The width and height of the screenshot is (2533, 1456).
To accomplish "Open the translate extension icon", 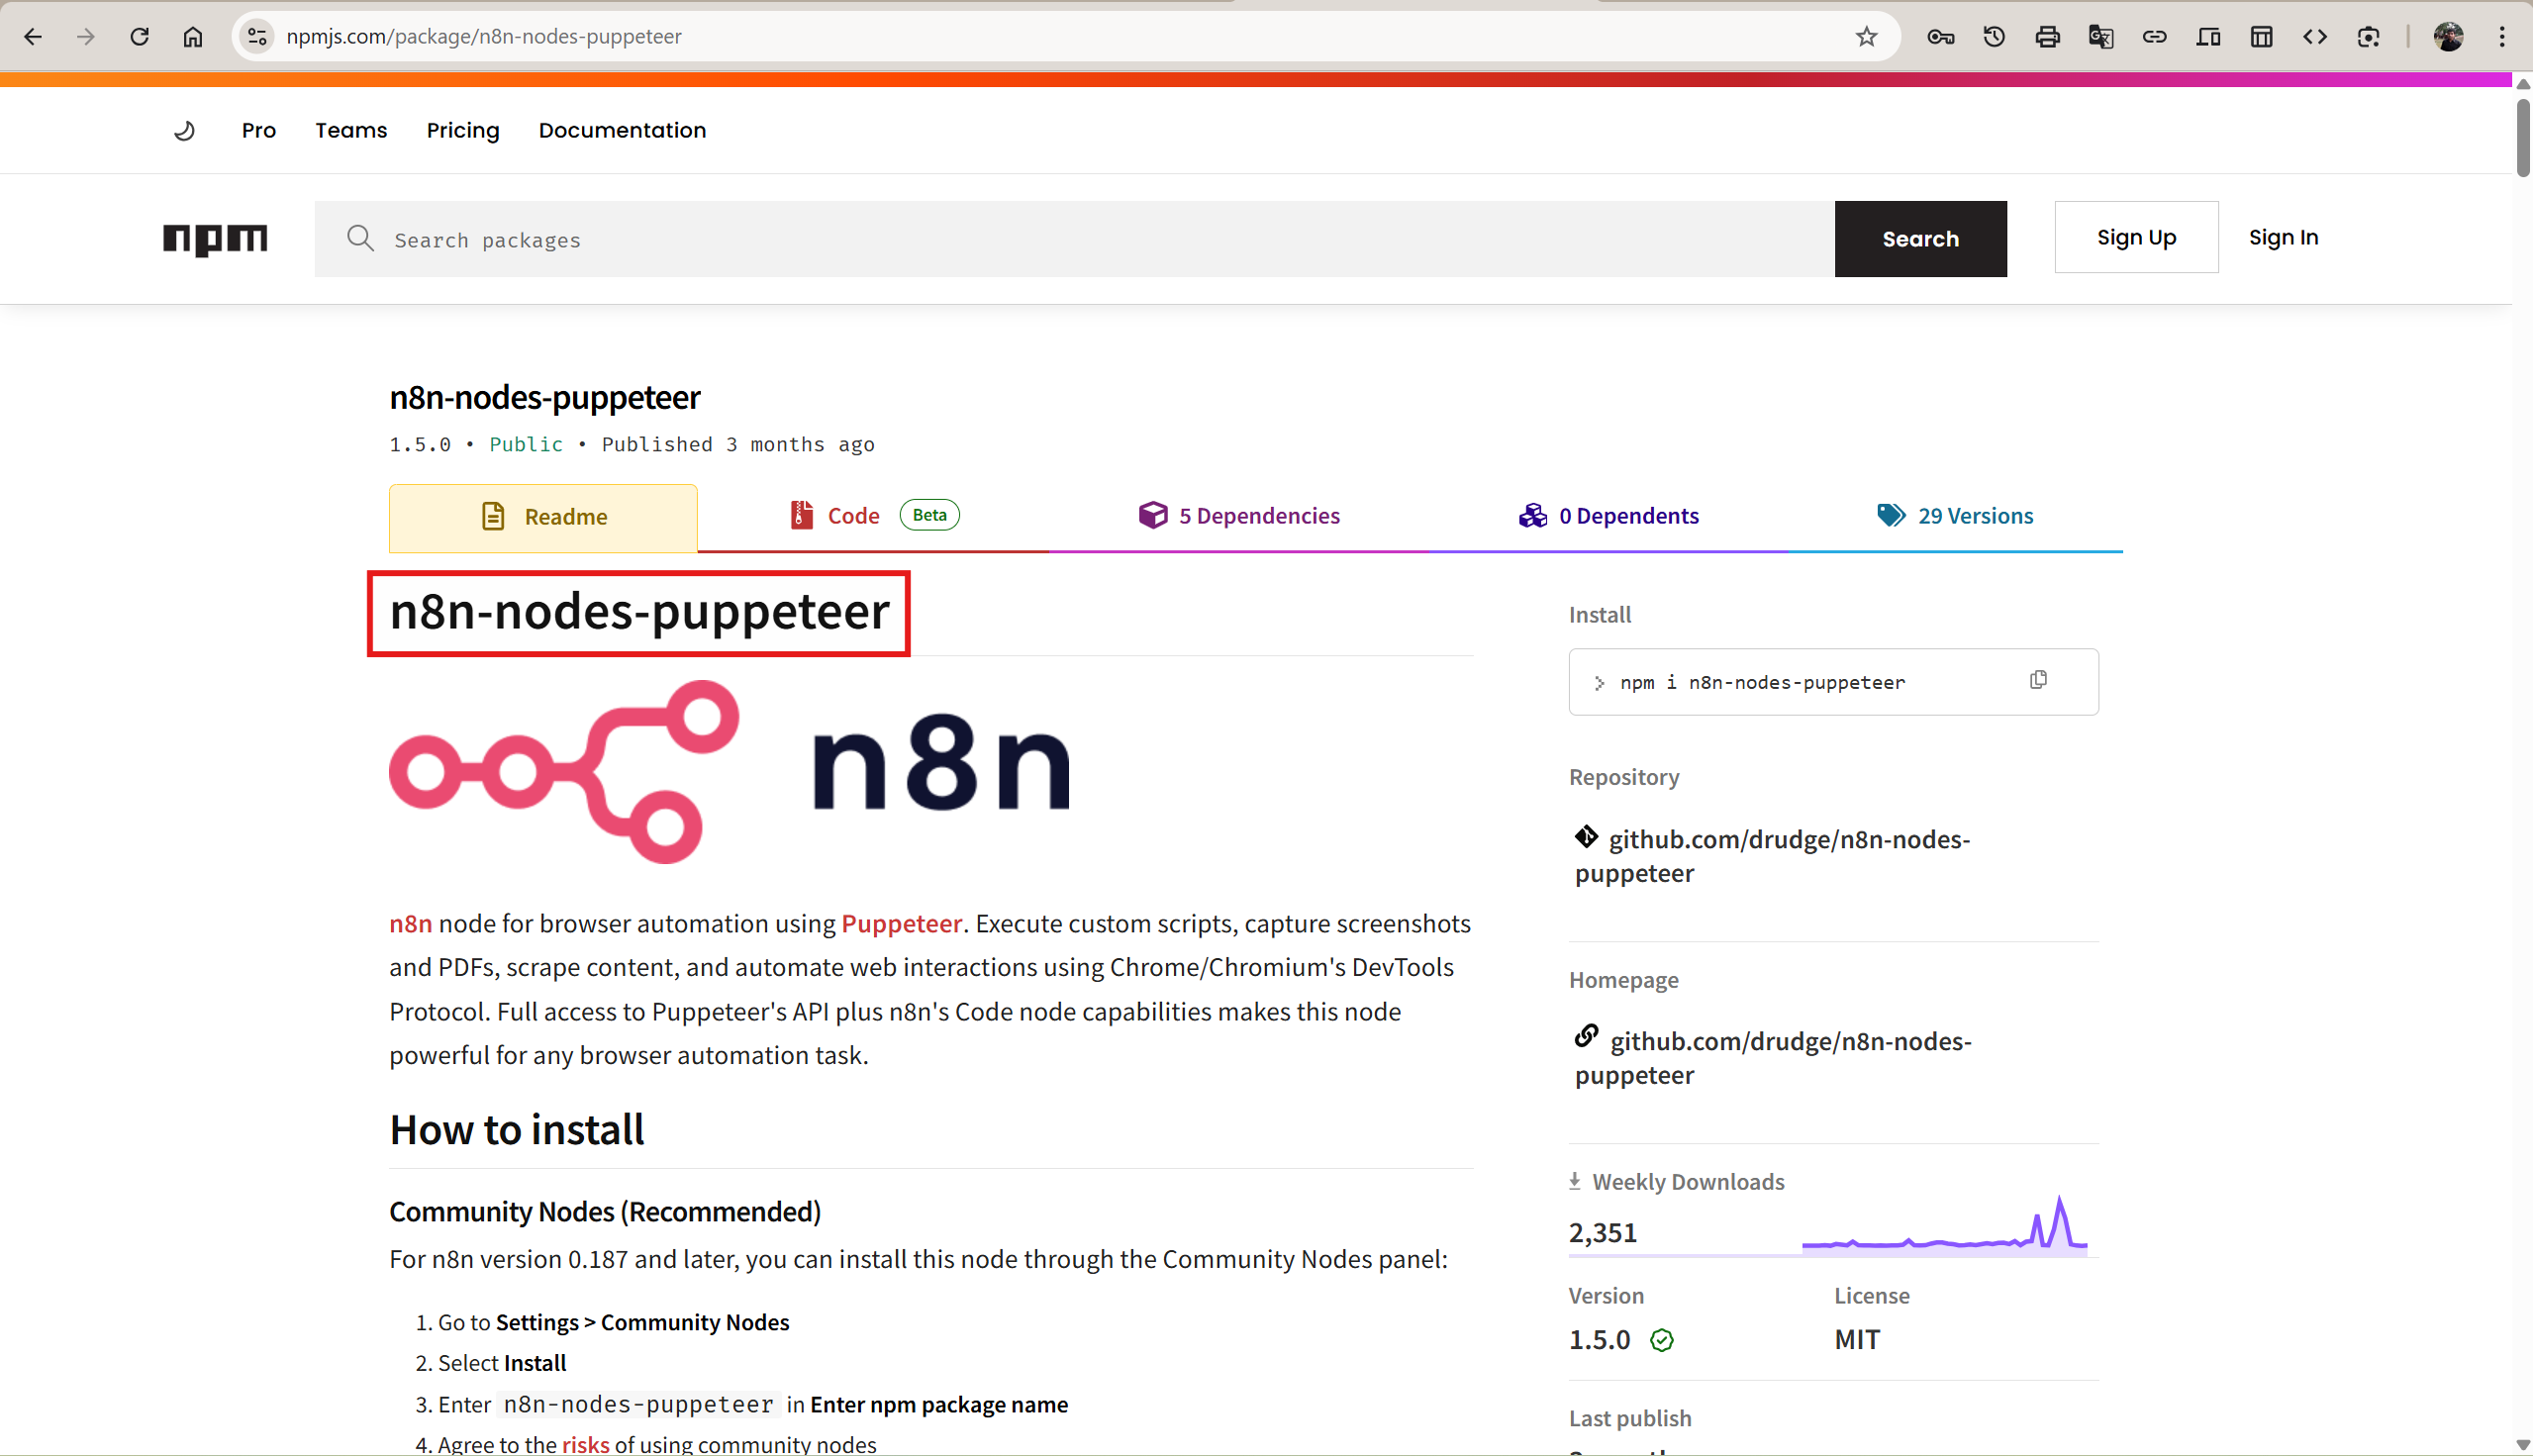I will pyautogui.click(x=2101, y=37).
